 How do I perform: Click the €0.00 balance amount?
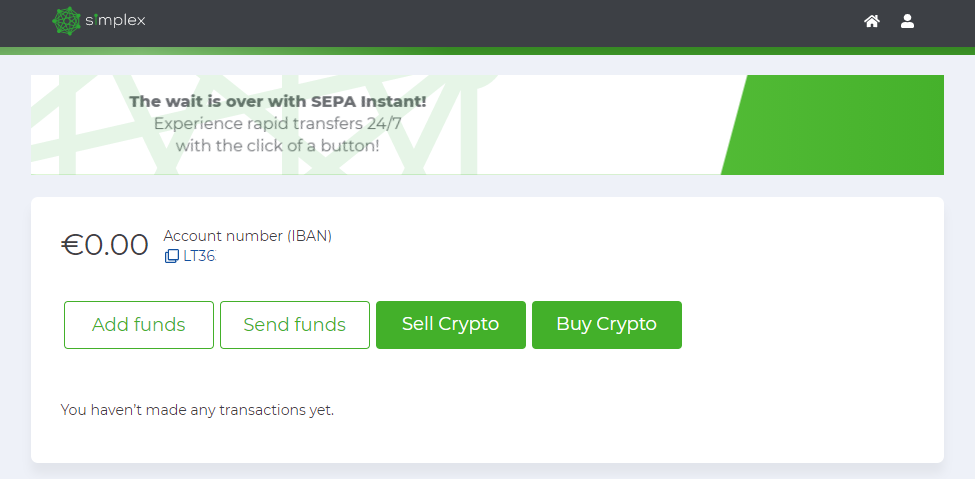105,245
